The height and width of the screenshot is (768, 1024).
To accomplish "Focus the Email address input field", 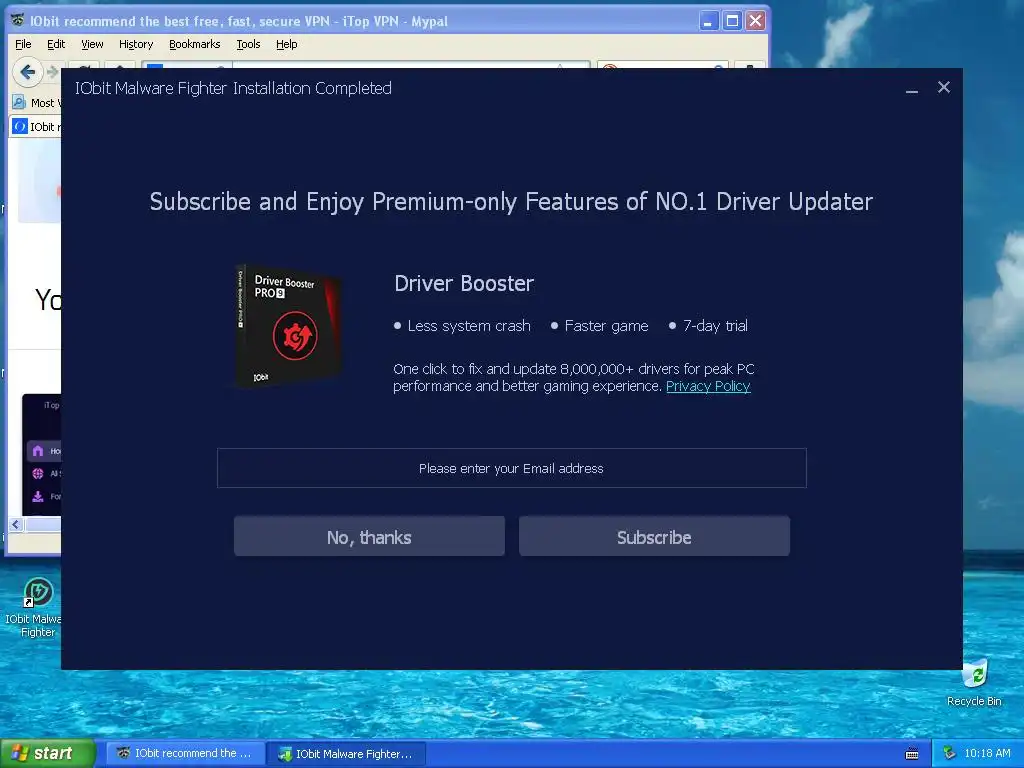I will coord(511,468).
